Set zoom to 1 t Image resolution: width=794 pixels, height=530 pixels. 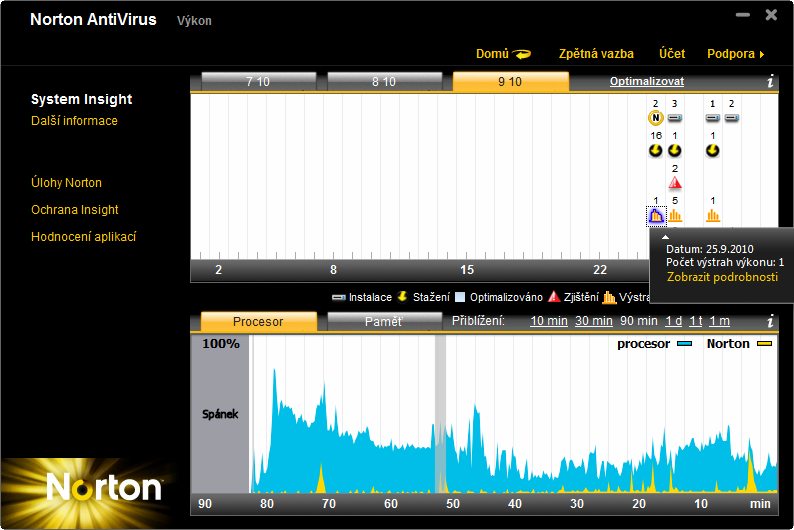coord(696,321)
